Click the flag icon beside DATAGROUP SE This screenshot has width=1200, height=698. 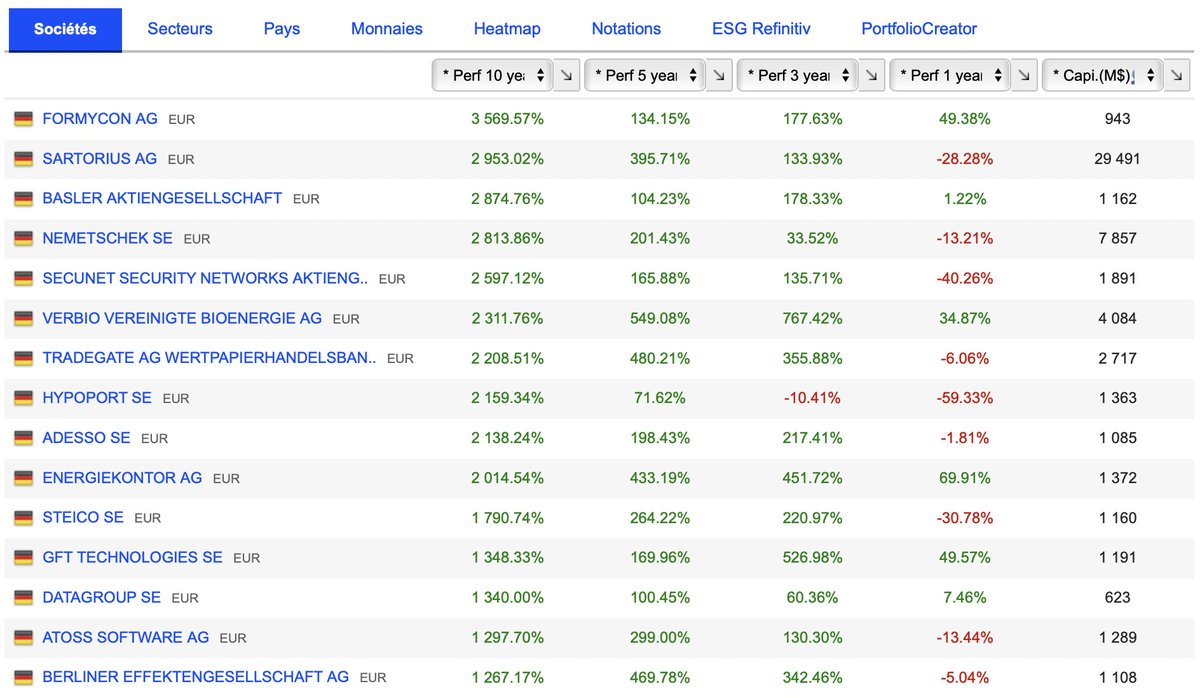tap(23, 597)
